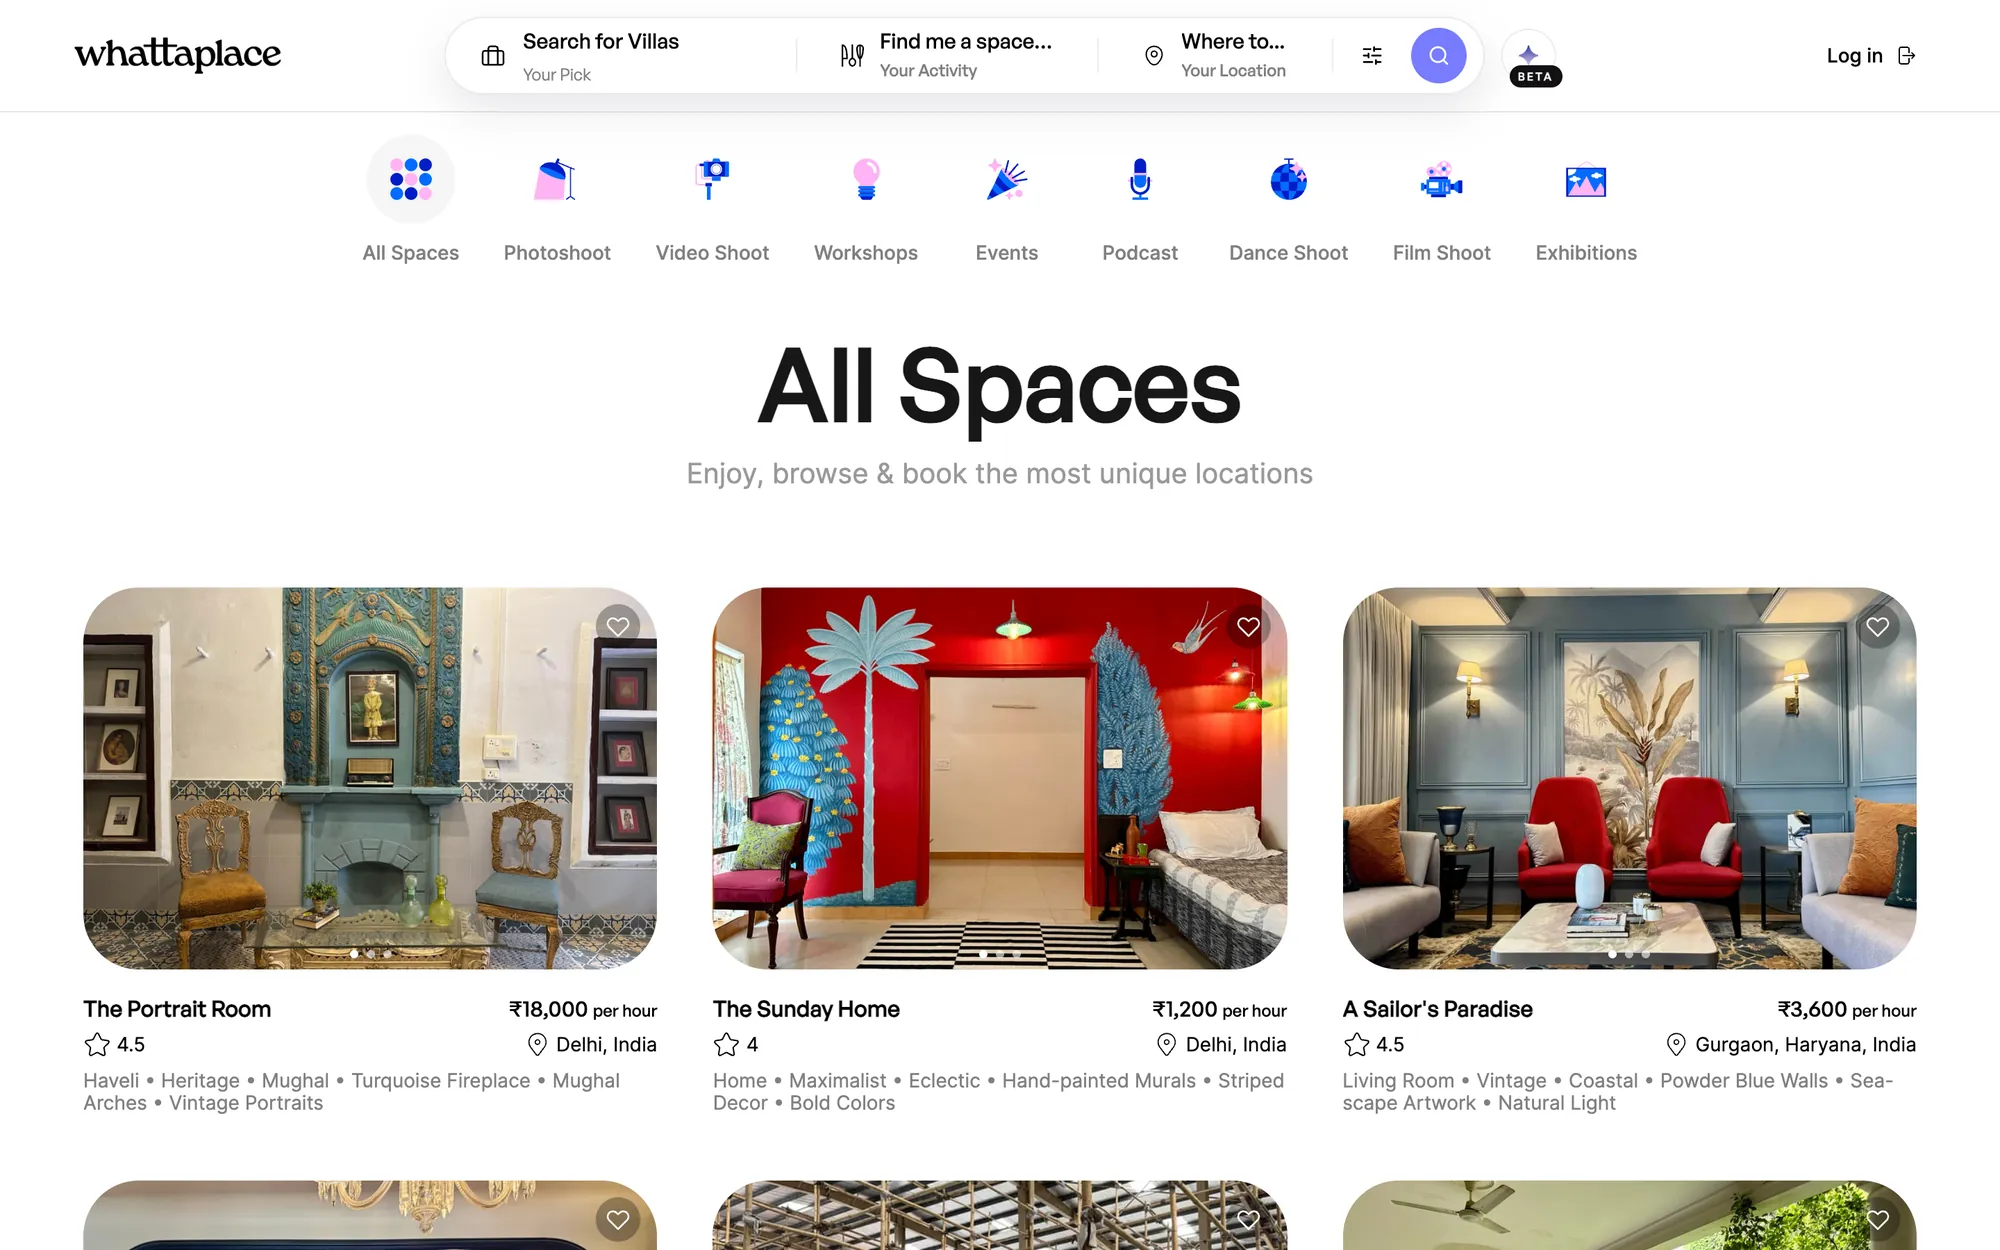Select the Events party popper icon
Screen dimensions: 2000x1250
1007,180
